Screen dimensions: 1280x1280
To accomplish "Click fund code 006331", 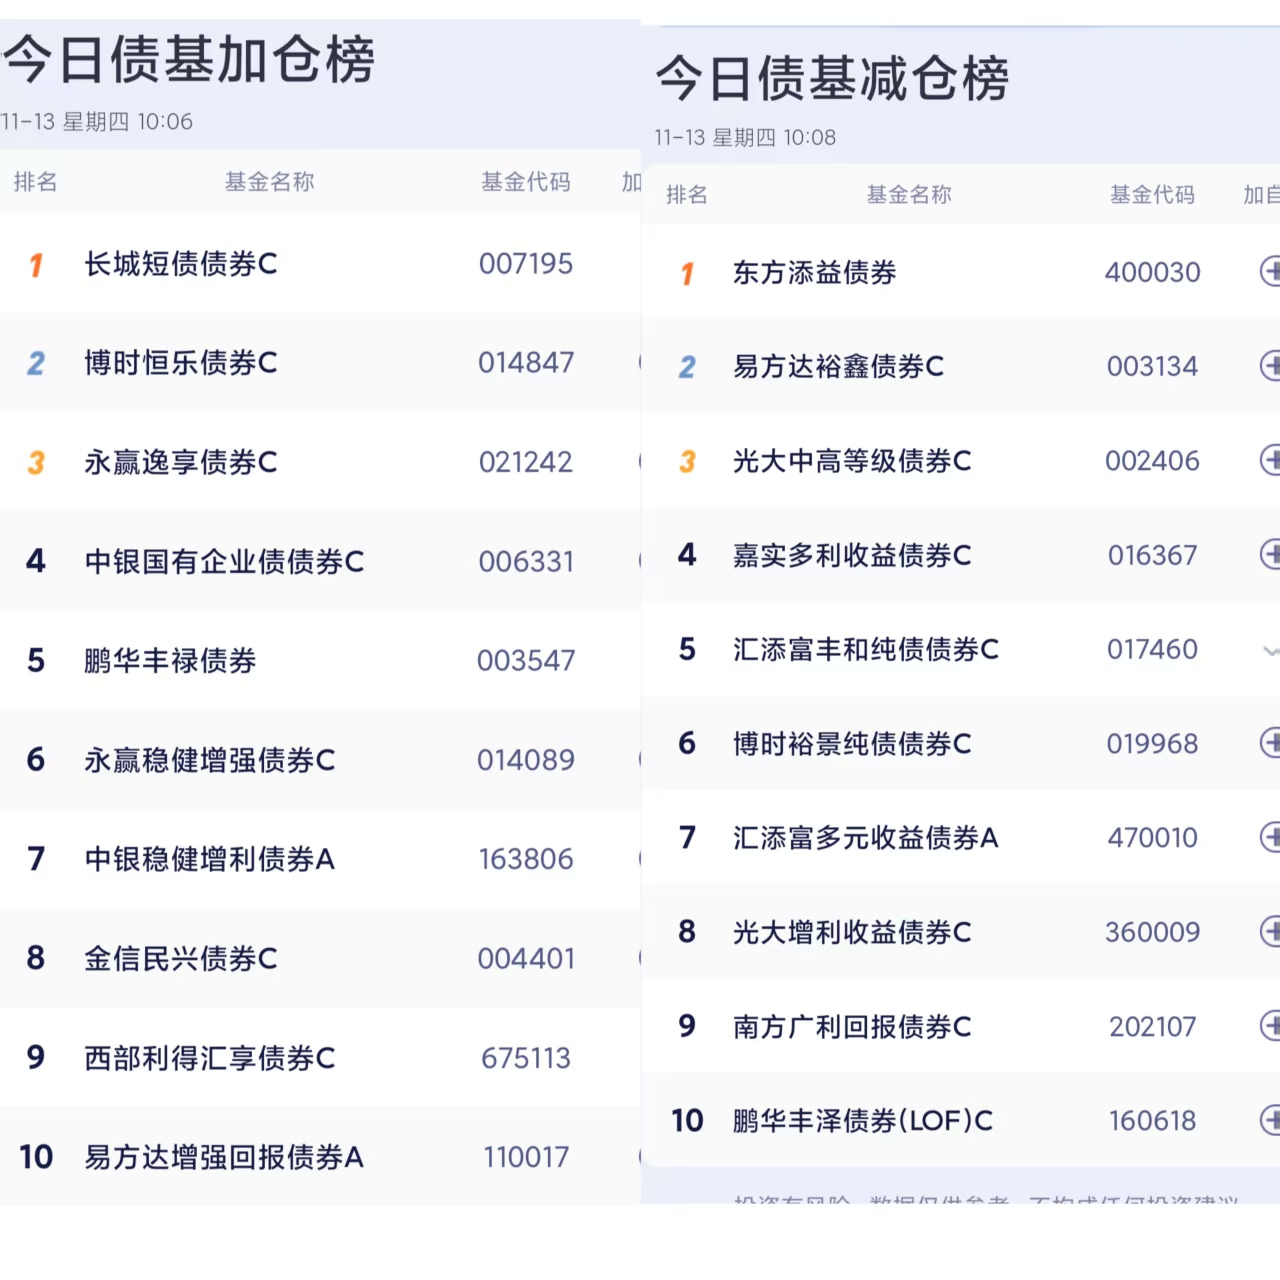I will click(x=526, y=561).
